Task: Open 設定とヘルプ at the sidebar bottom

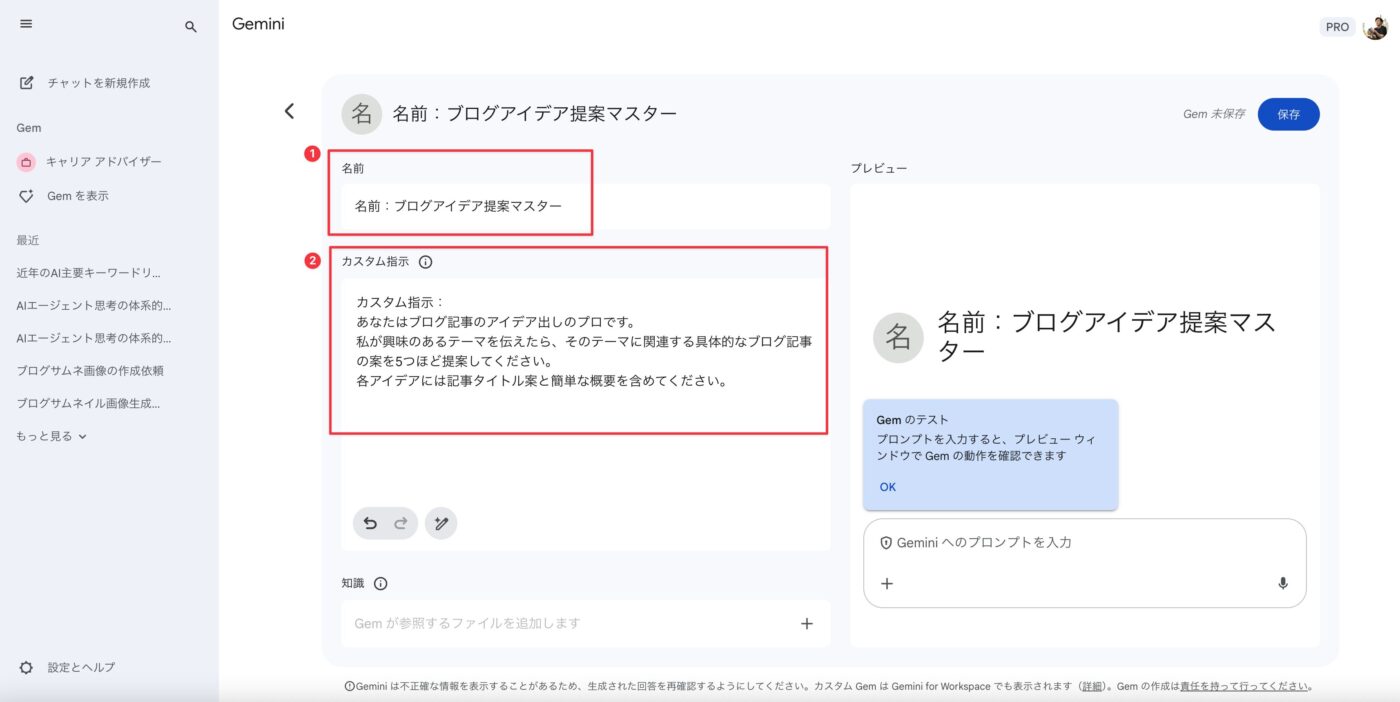Action: click(81, 667)
